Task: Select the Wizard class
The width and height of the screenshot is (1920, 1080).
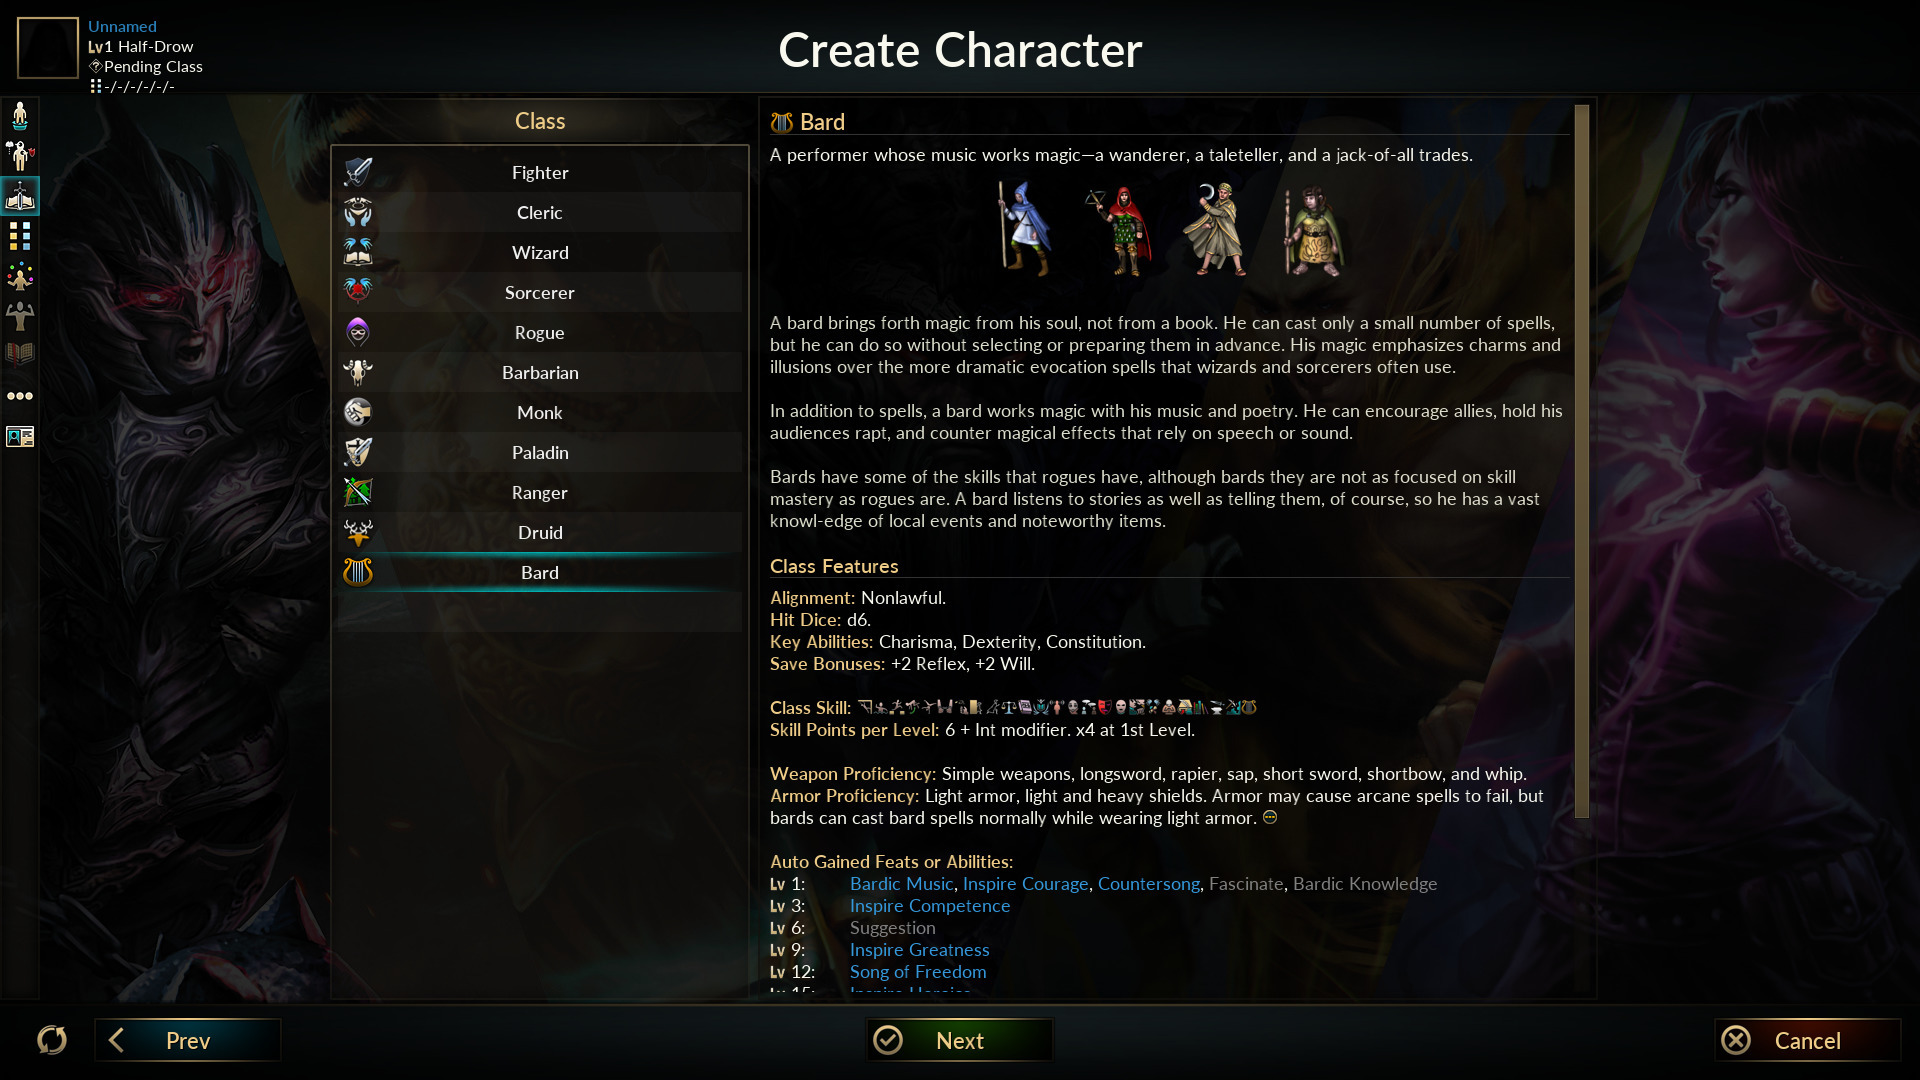Action: point(540,252)
